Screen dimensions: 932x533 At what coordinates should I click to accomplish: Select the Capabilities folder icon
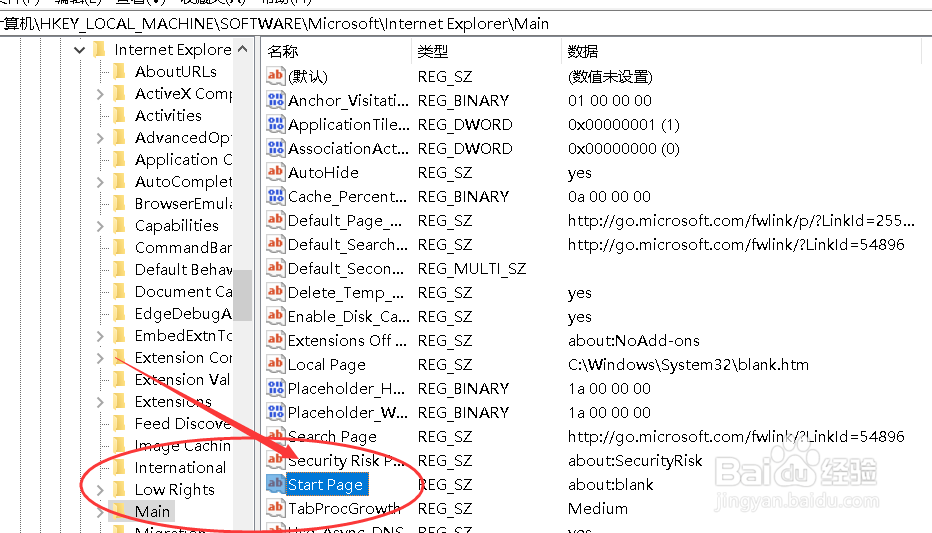119,226
